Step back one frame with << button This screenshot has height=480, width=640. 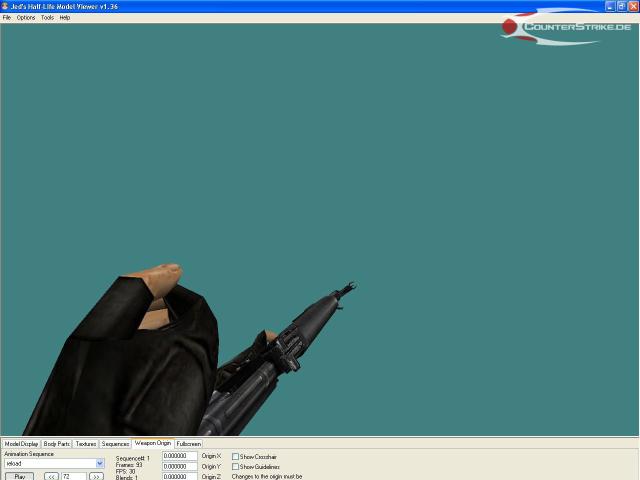click(x=51, y=476)
